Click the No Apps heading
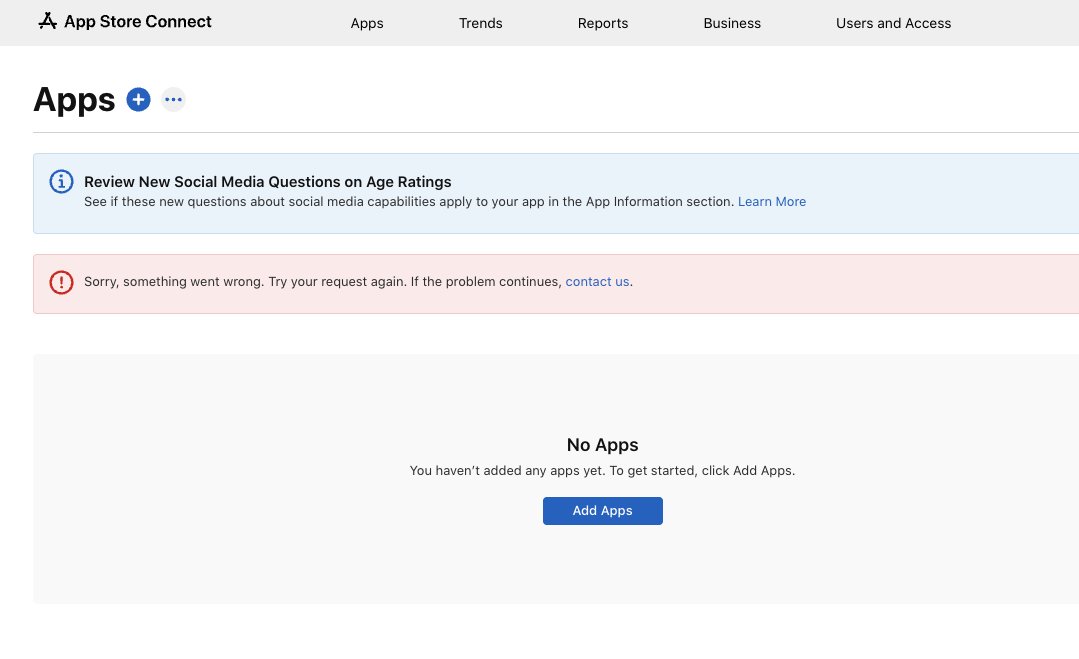Screen dimensions: 1079x659 pos(603,445)
